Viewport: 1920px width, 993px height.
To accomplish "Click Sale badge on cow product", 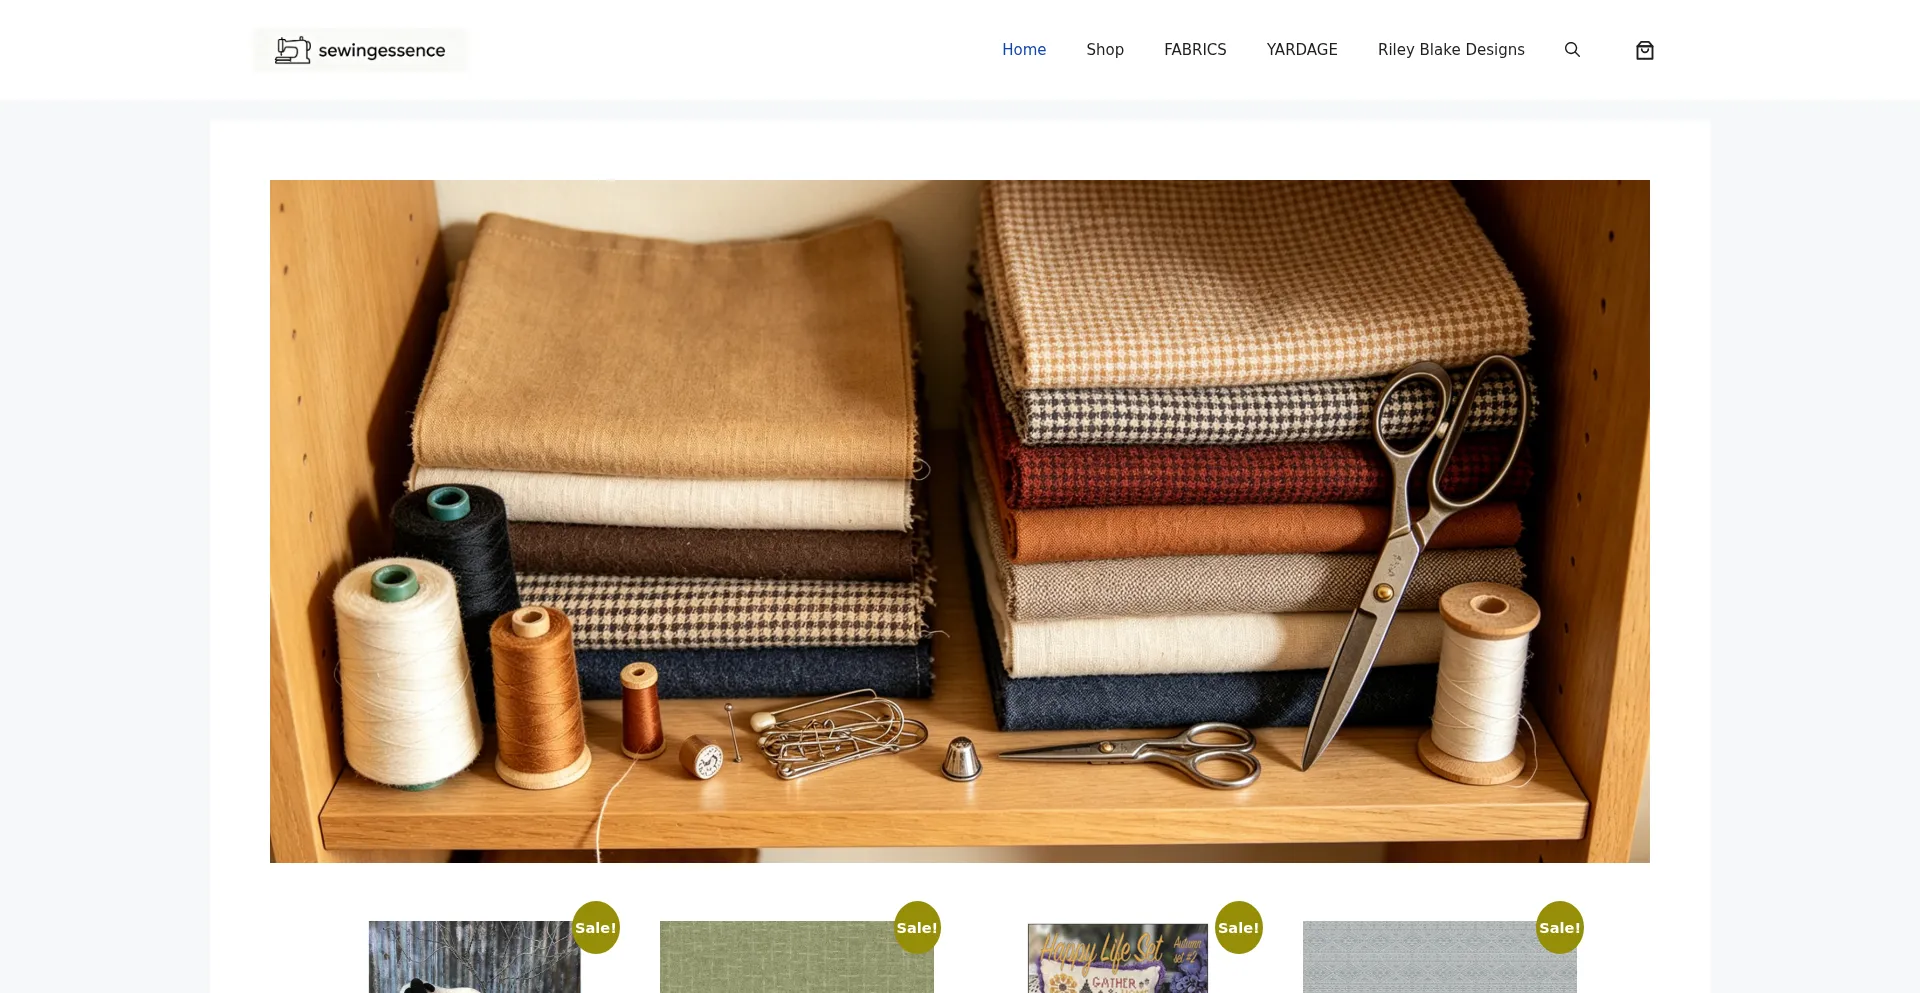I will pos(596,927).
